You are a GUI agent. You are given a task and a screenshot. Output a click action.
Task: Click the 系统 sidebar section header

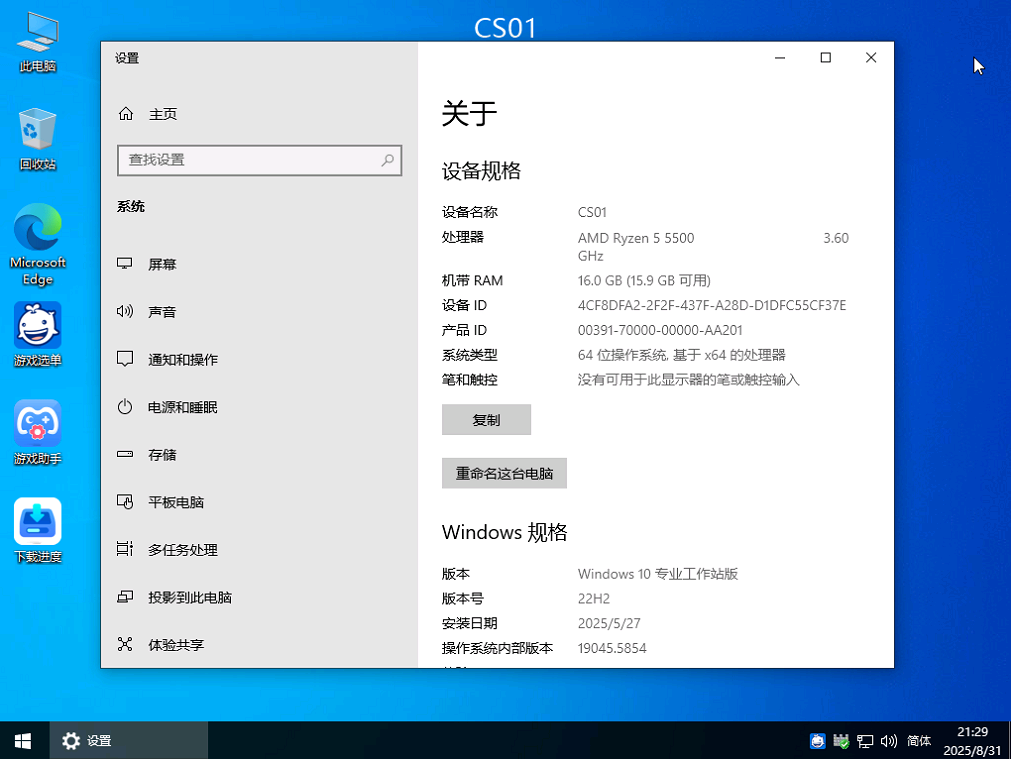[130, 207]
